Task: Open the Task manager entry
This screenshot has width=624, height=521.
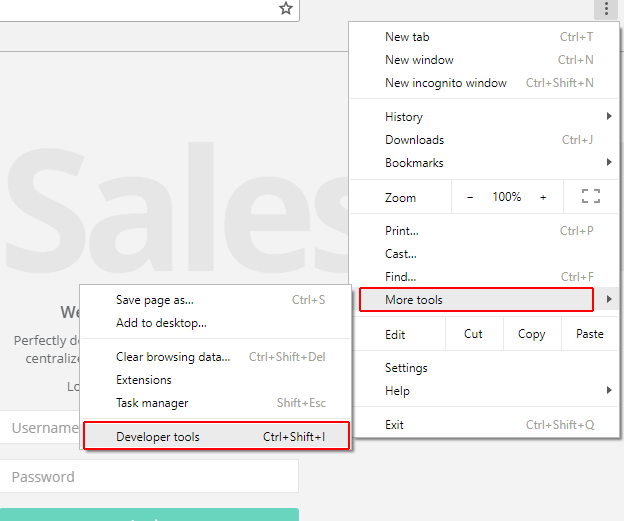Action: [152, 403]
